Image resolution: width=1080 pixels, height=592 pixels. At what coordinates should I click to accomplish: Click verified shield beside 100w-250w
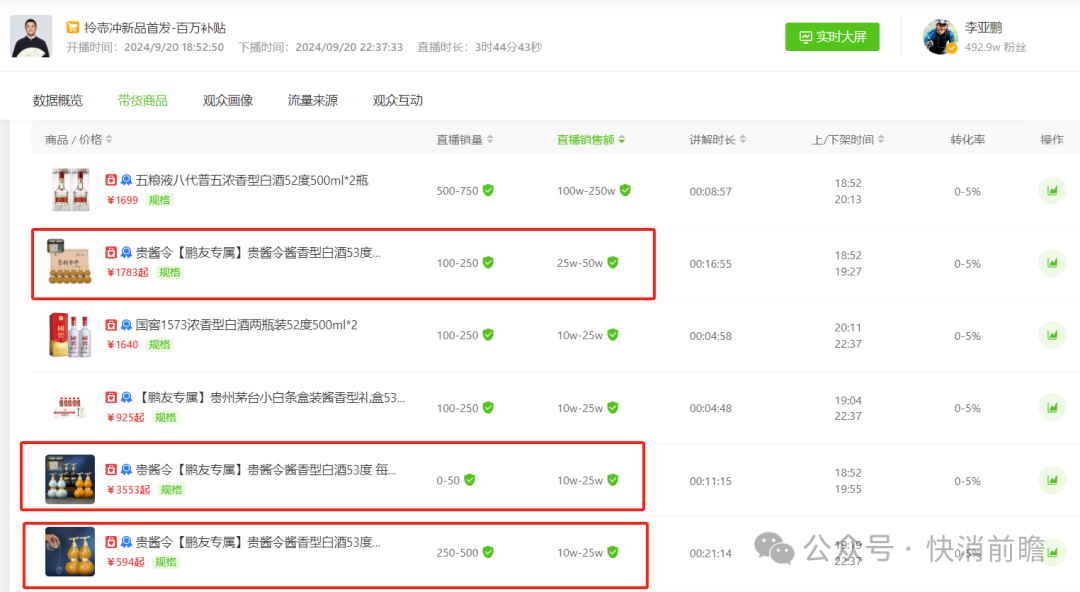(625, 190)
